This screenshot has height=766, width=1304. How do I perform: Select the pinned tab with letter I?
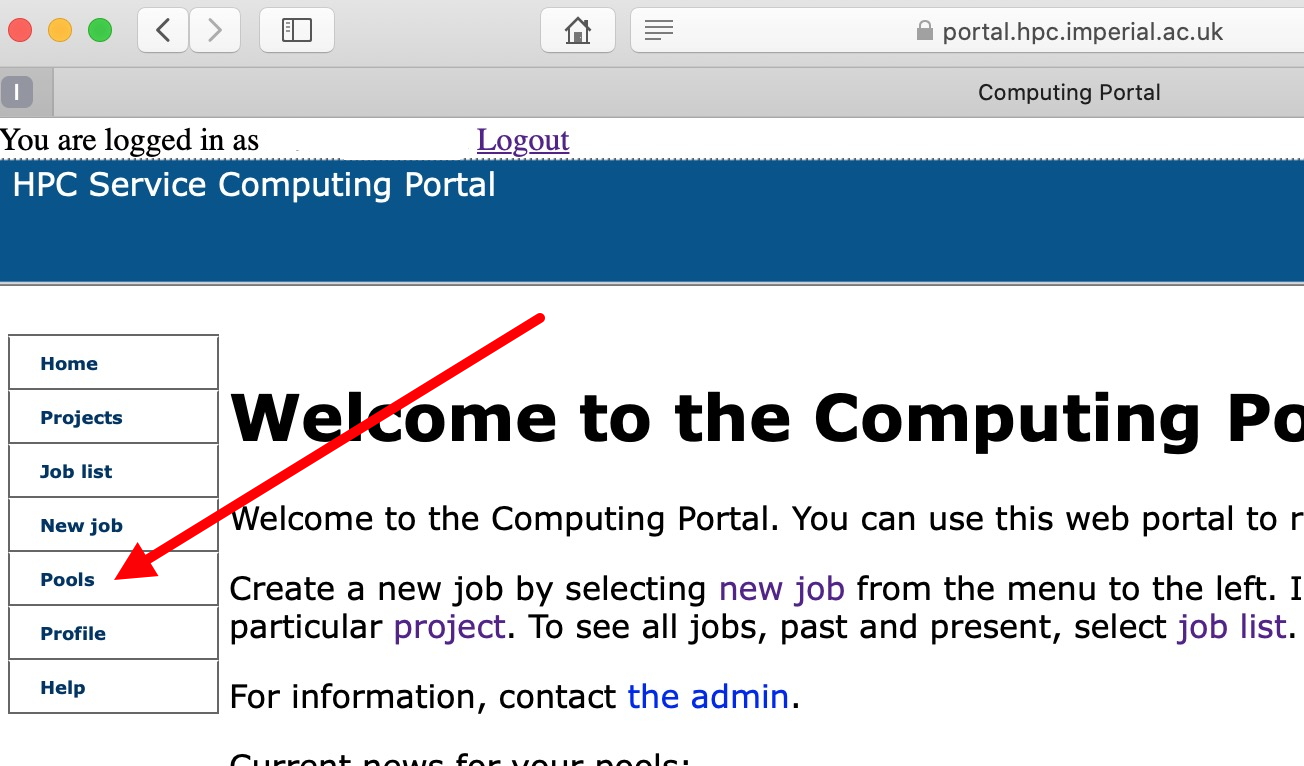[x=17, y=93]
